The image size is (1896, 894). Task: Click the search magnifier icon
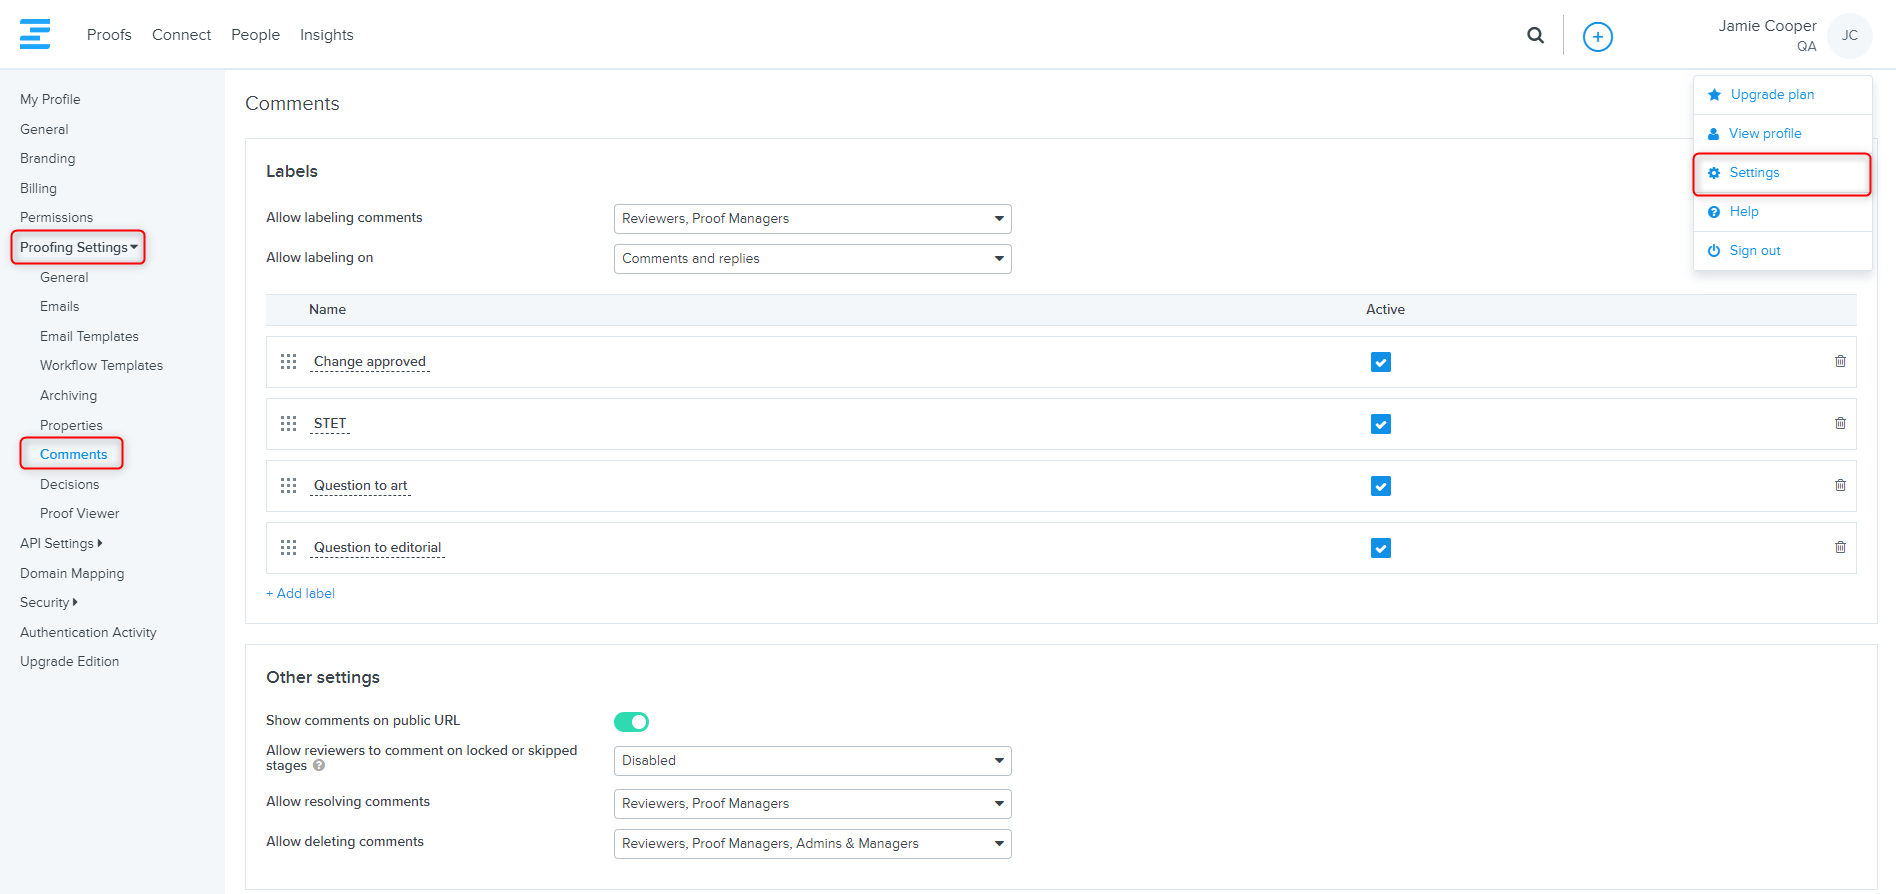click(x=1535, y=36)
